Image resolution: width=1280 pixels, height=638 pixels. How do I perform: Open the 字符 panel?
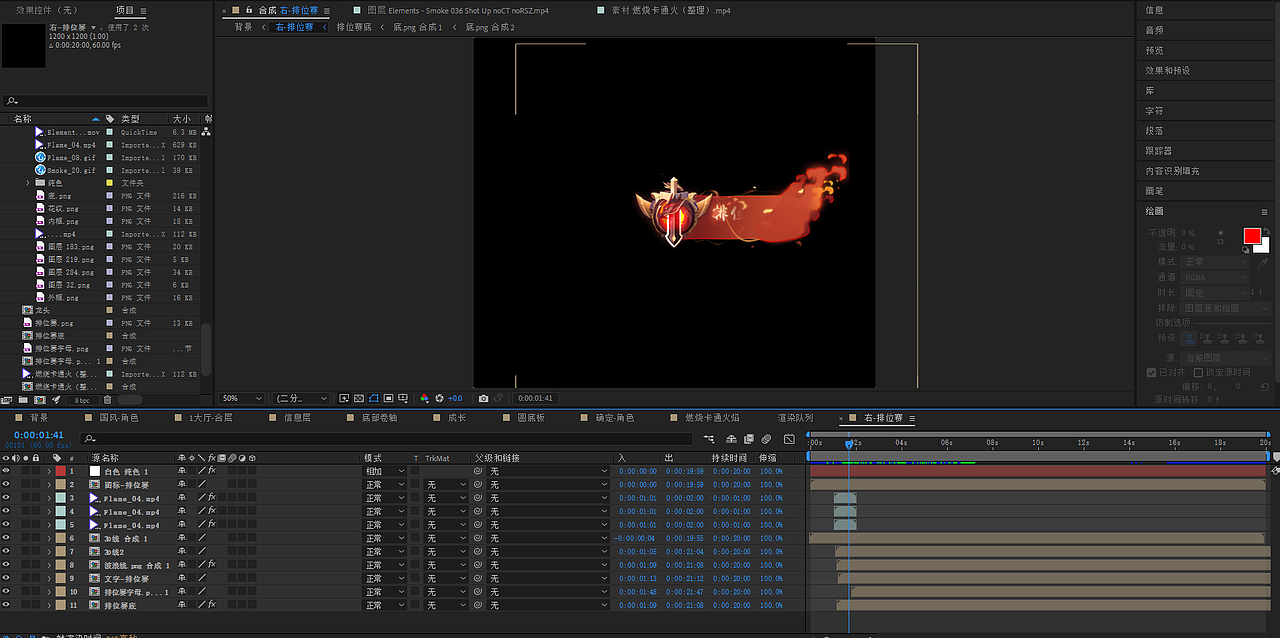pyautogui.click(x=1154, y=110)
